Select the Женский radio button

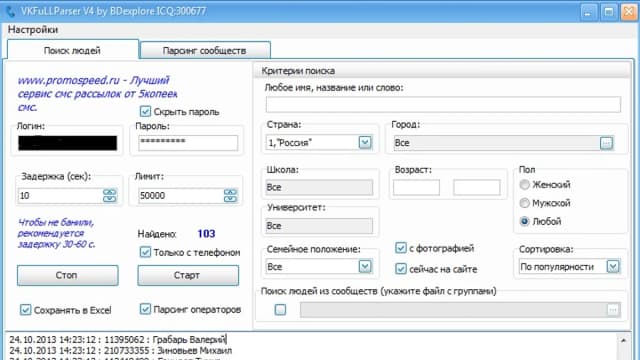click(524, 185)
